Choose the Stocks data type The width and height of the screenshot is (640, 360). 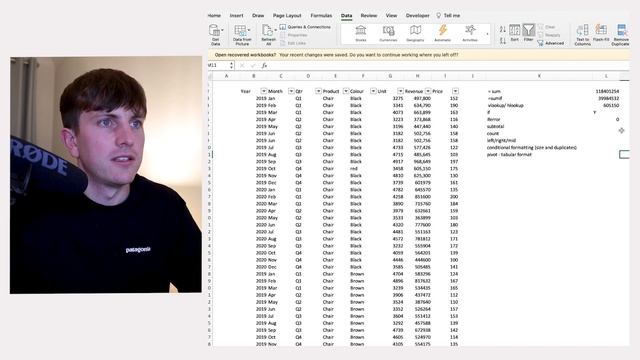coord(361,33)
